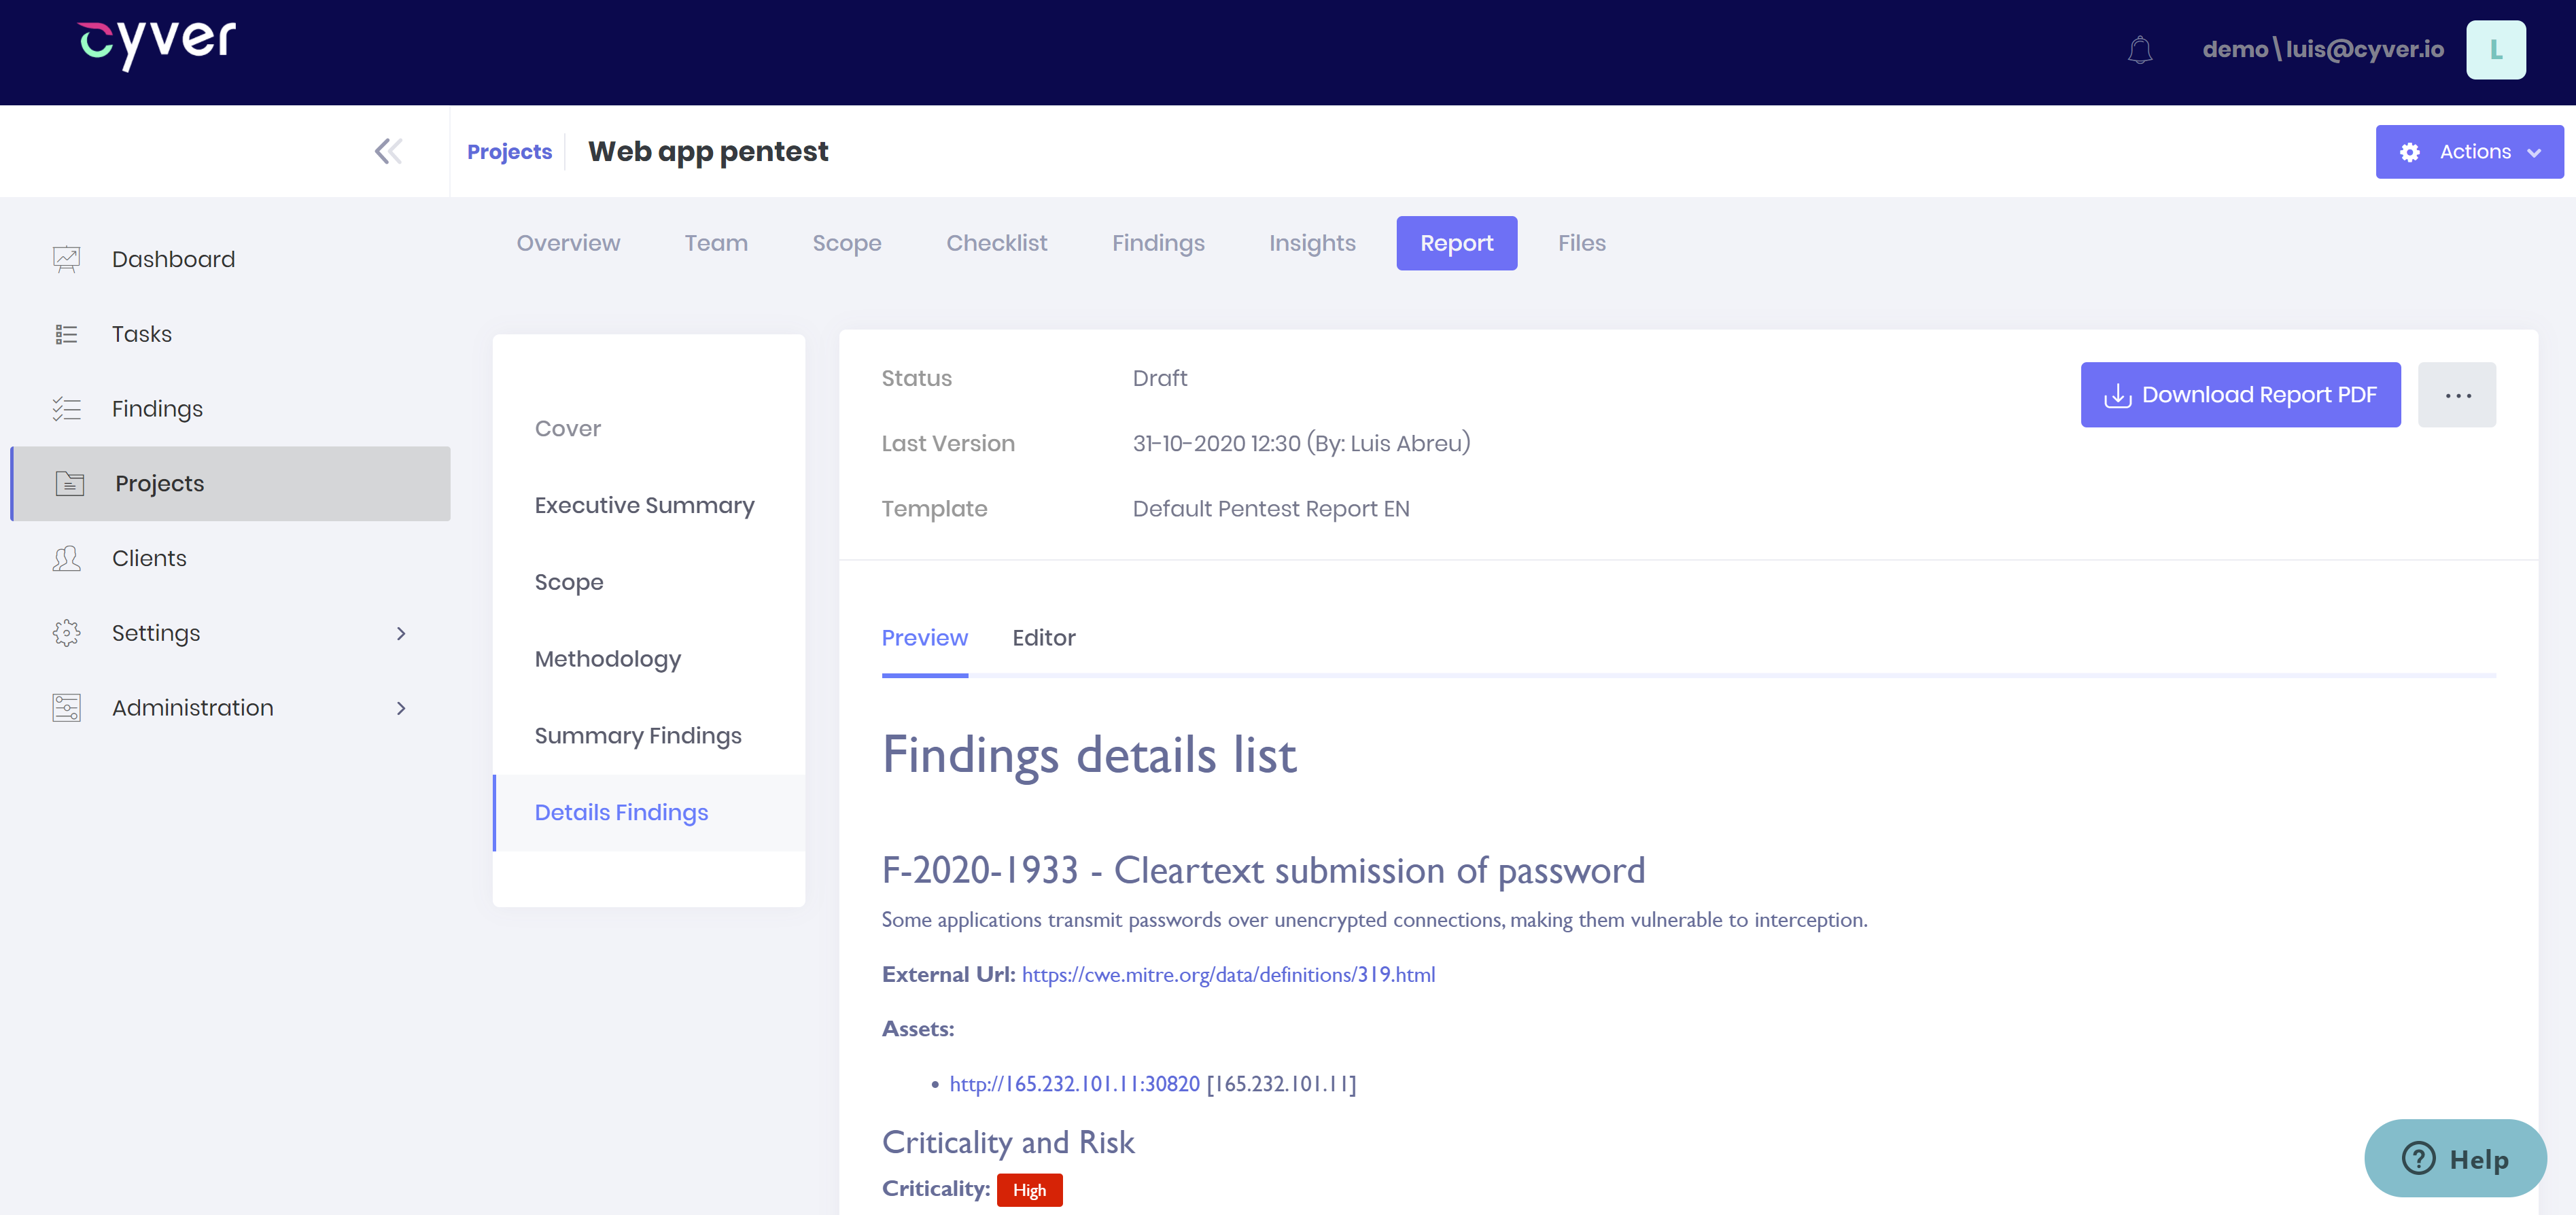Select Executive Summary in the report outline
Image resolution: width=2576 pixels, height=1215 pixels.
(644, 505)
